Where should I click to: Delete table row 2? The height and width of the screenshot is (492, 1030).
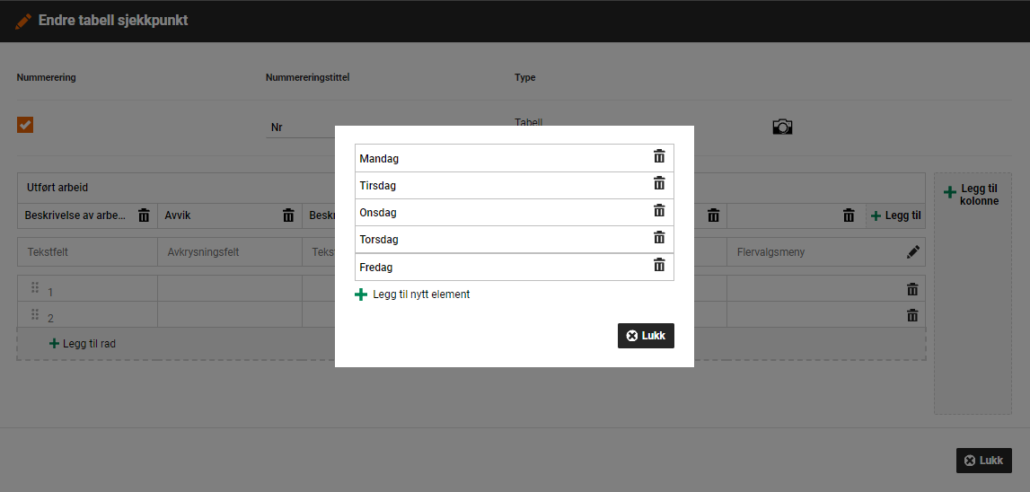coord(912,315)
